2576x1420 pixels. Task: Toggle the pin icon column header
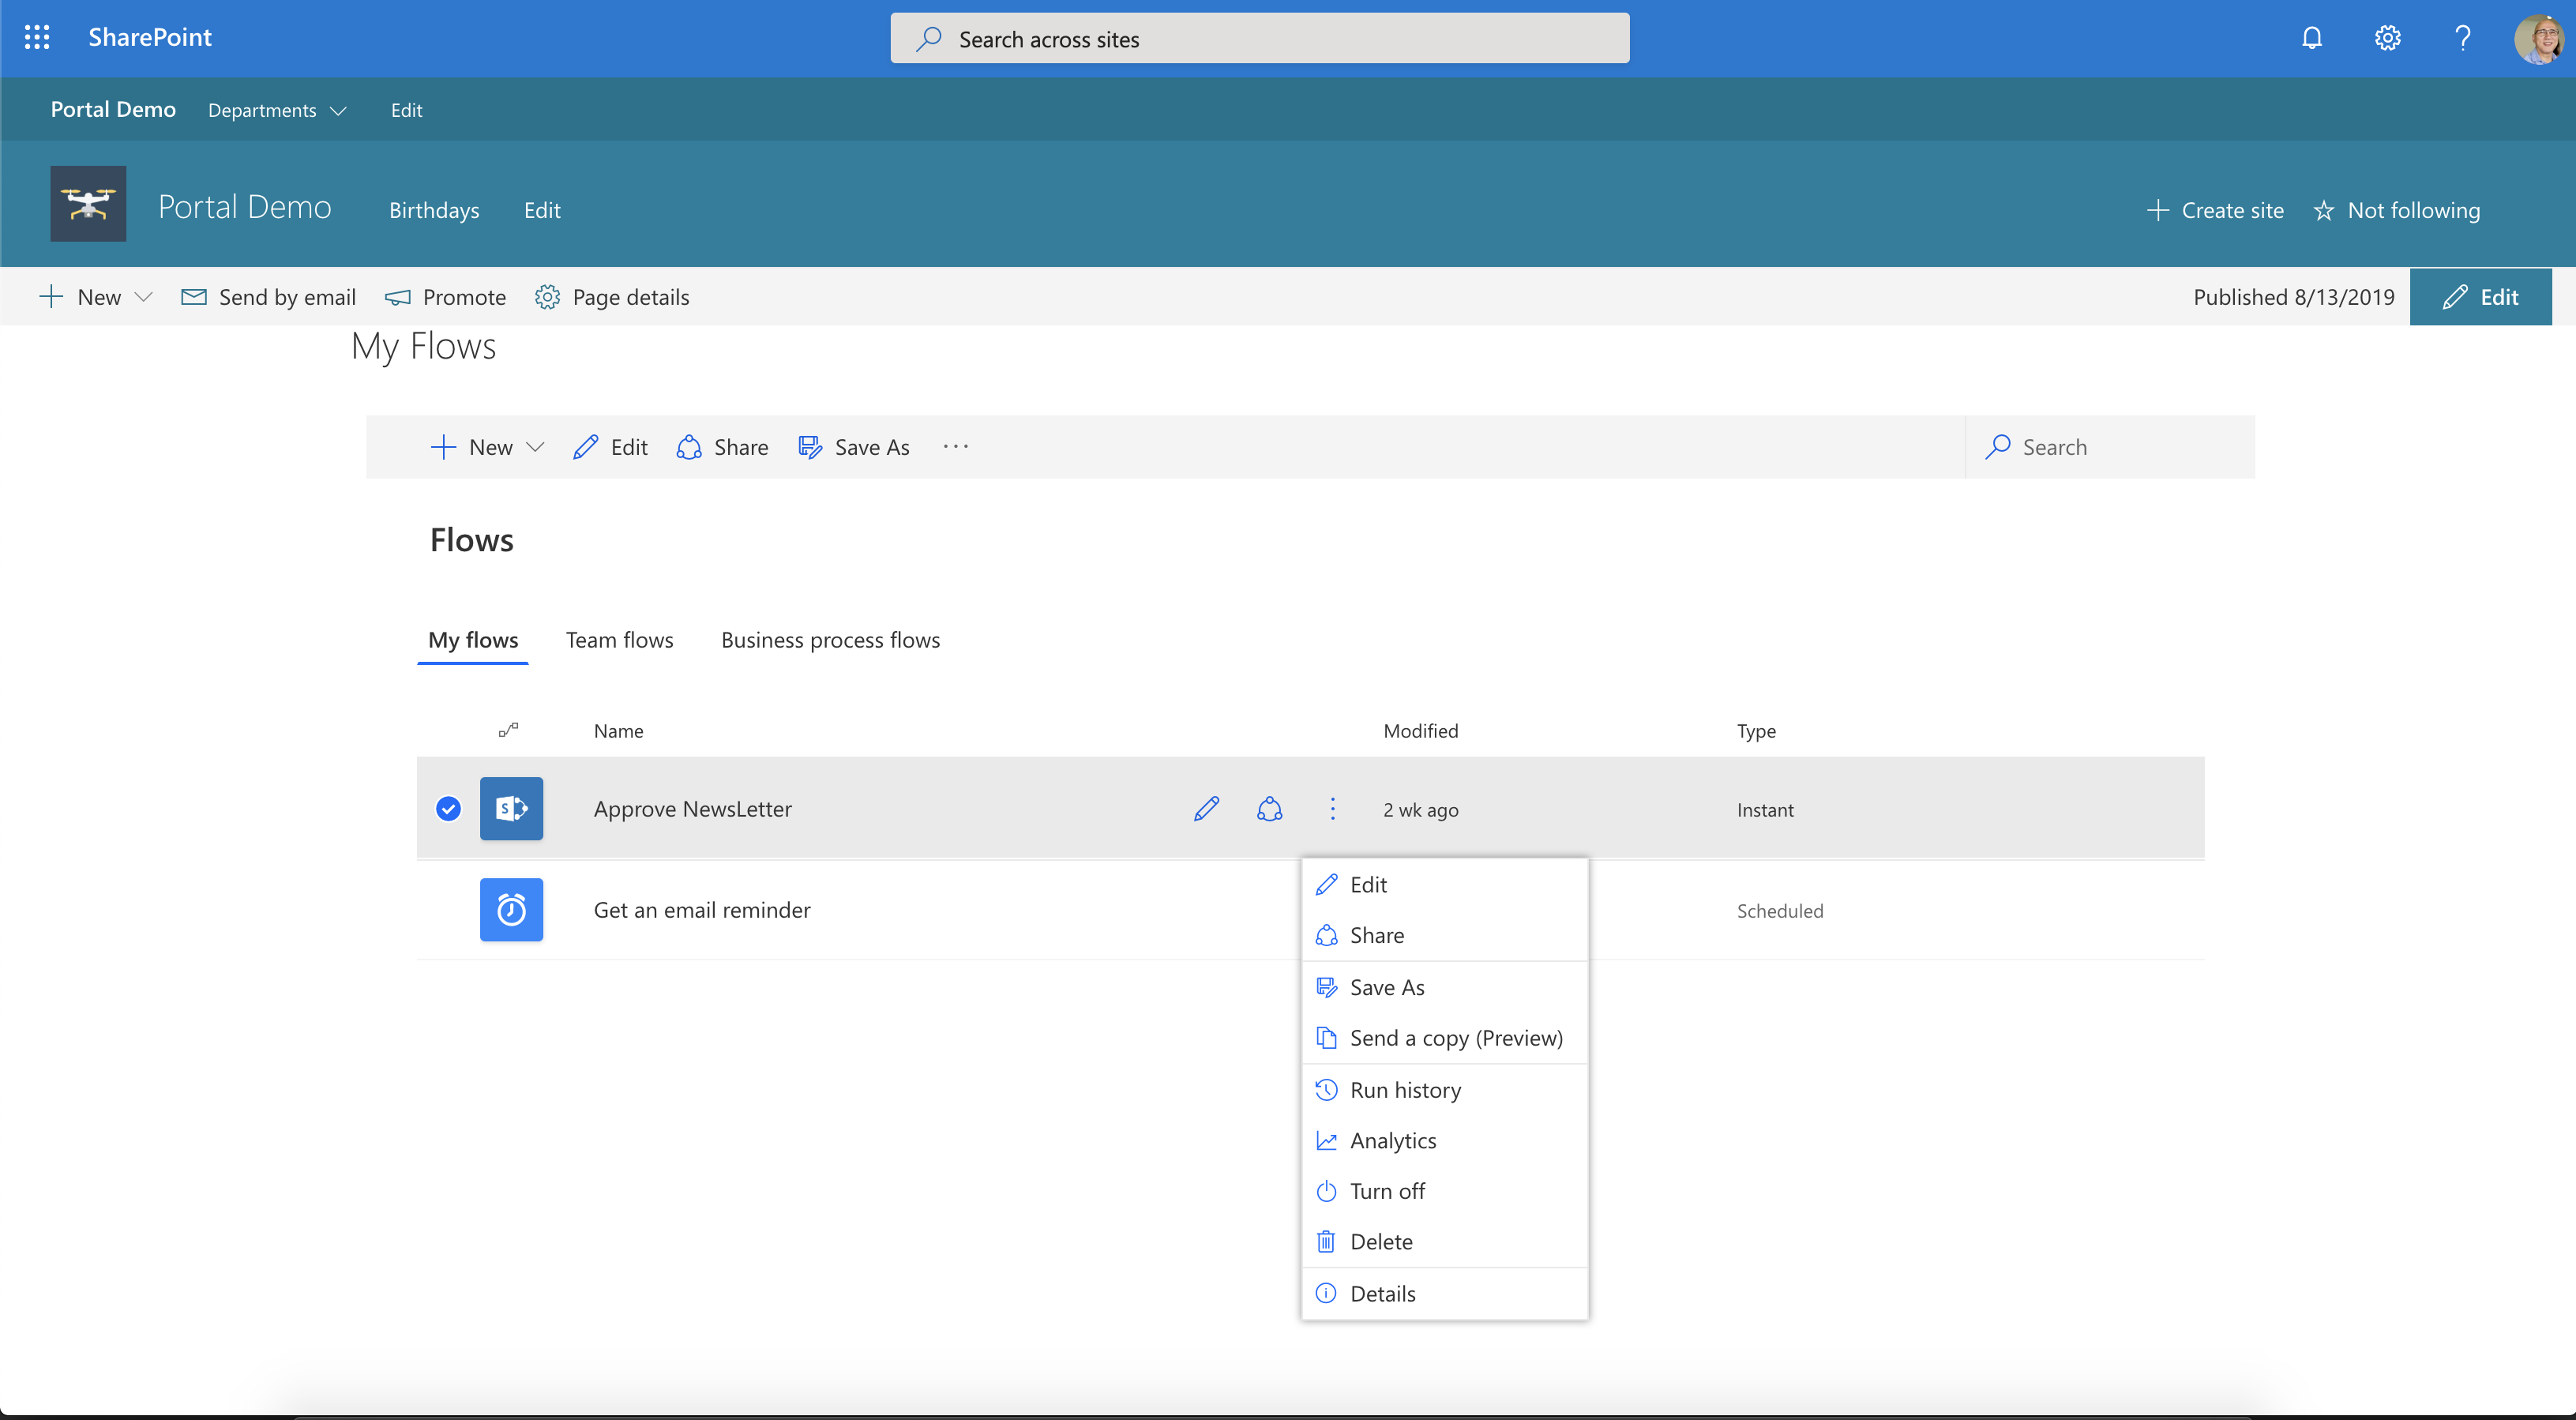tap(509, 729)
